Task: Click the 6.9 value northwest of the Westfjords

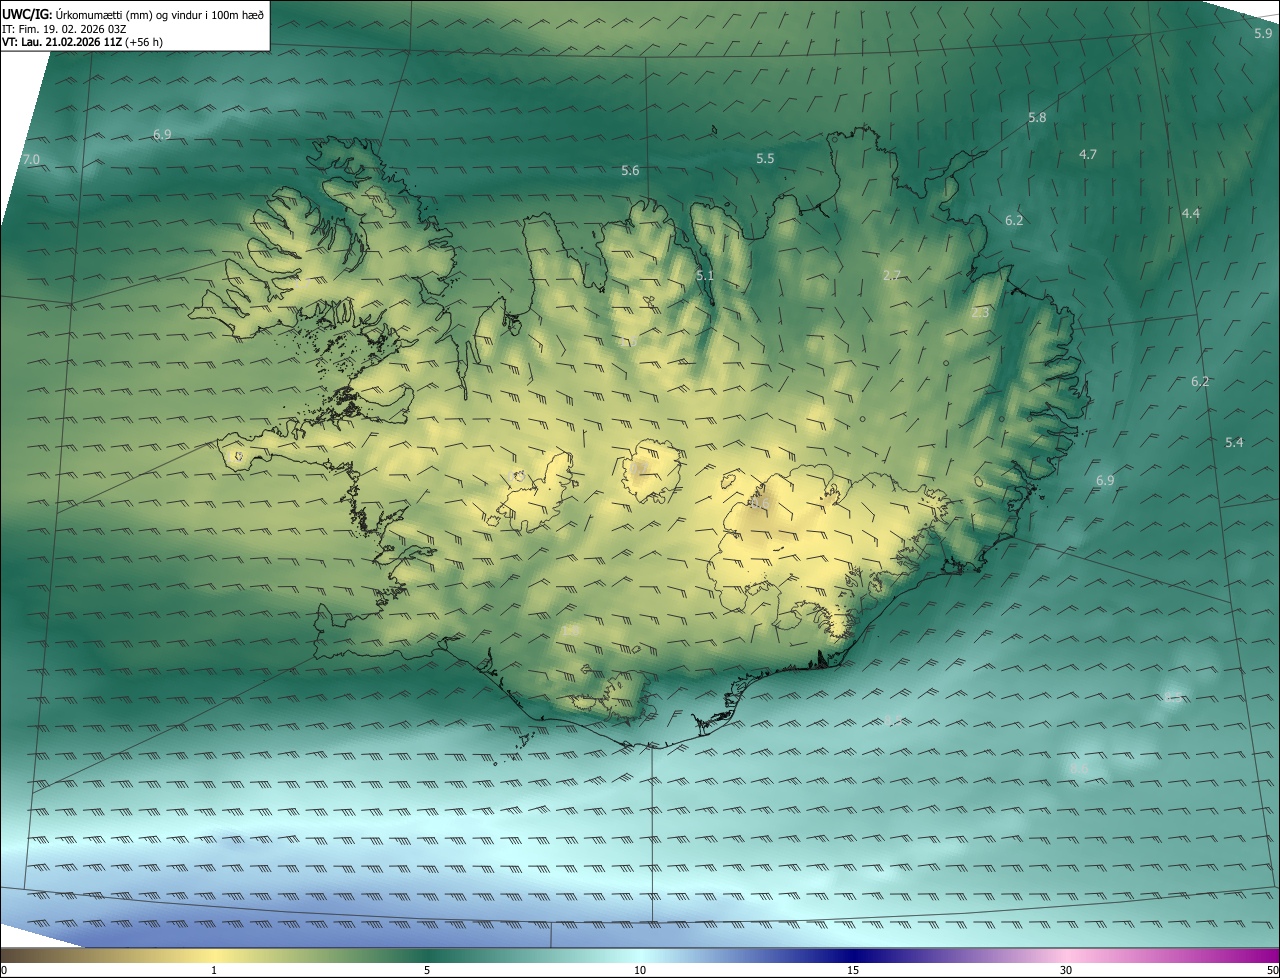Action: pos(162,134)
